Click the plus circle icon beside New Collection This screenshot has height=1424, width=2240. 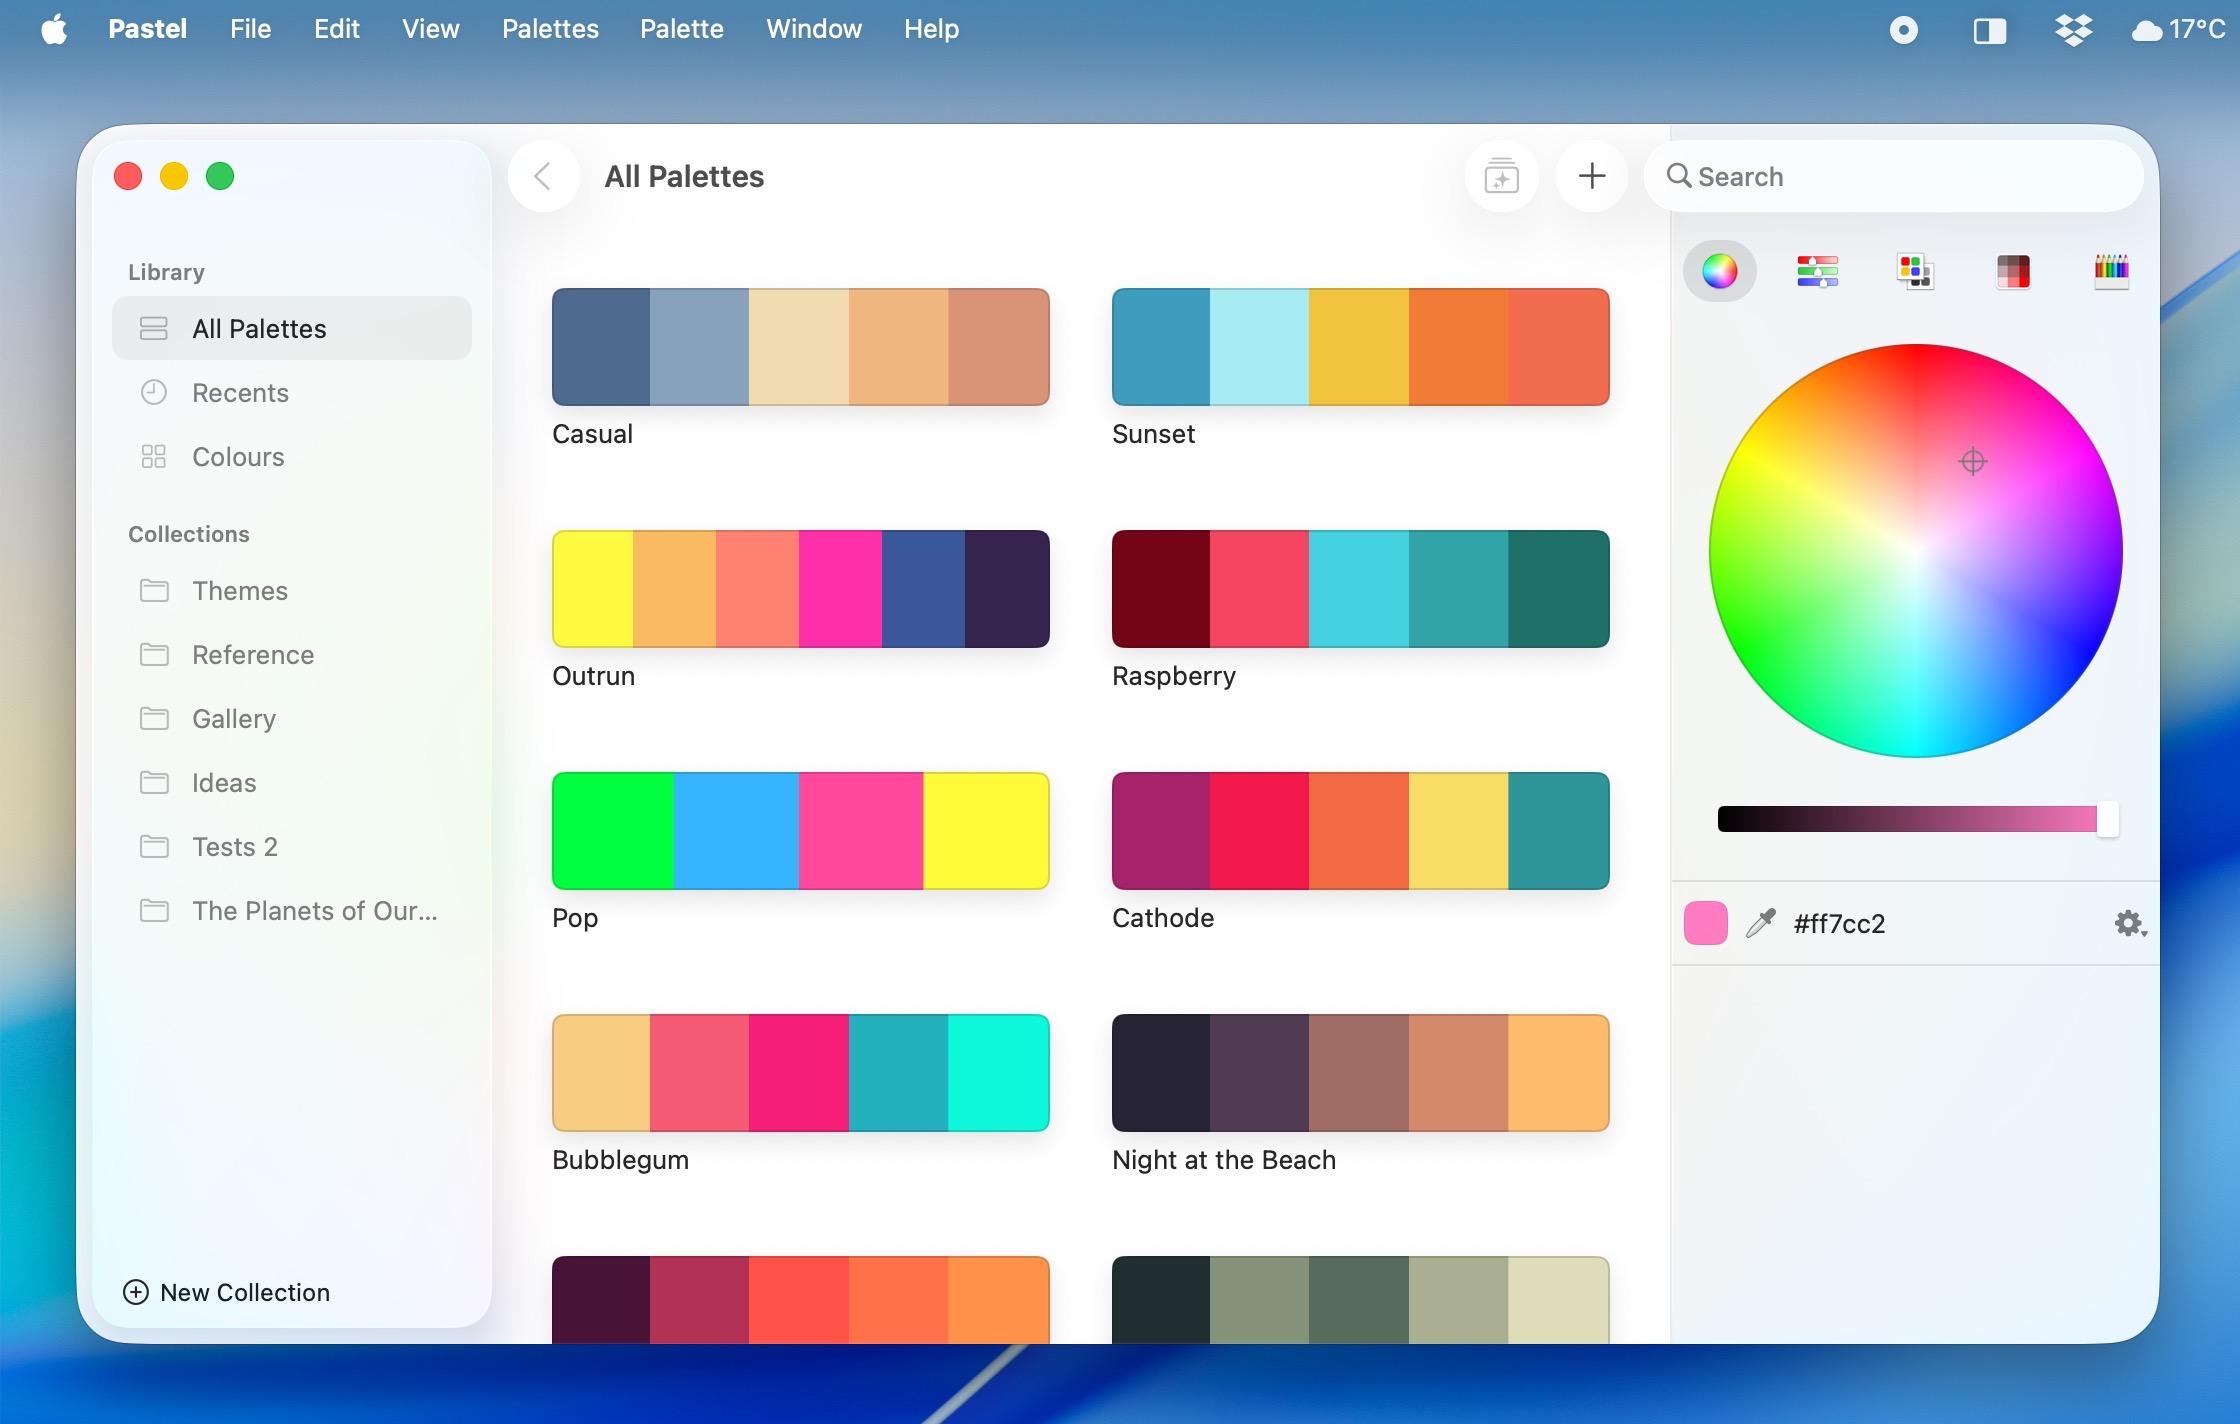click(x=136, y=1292)
